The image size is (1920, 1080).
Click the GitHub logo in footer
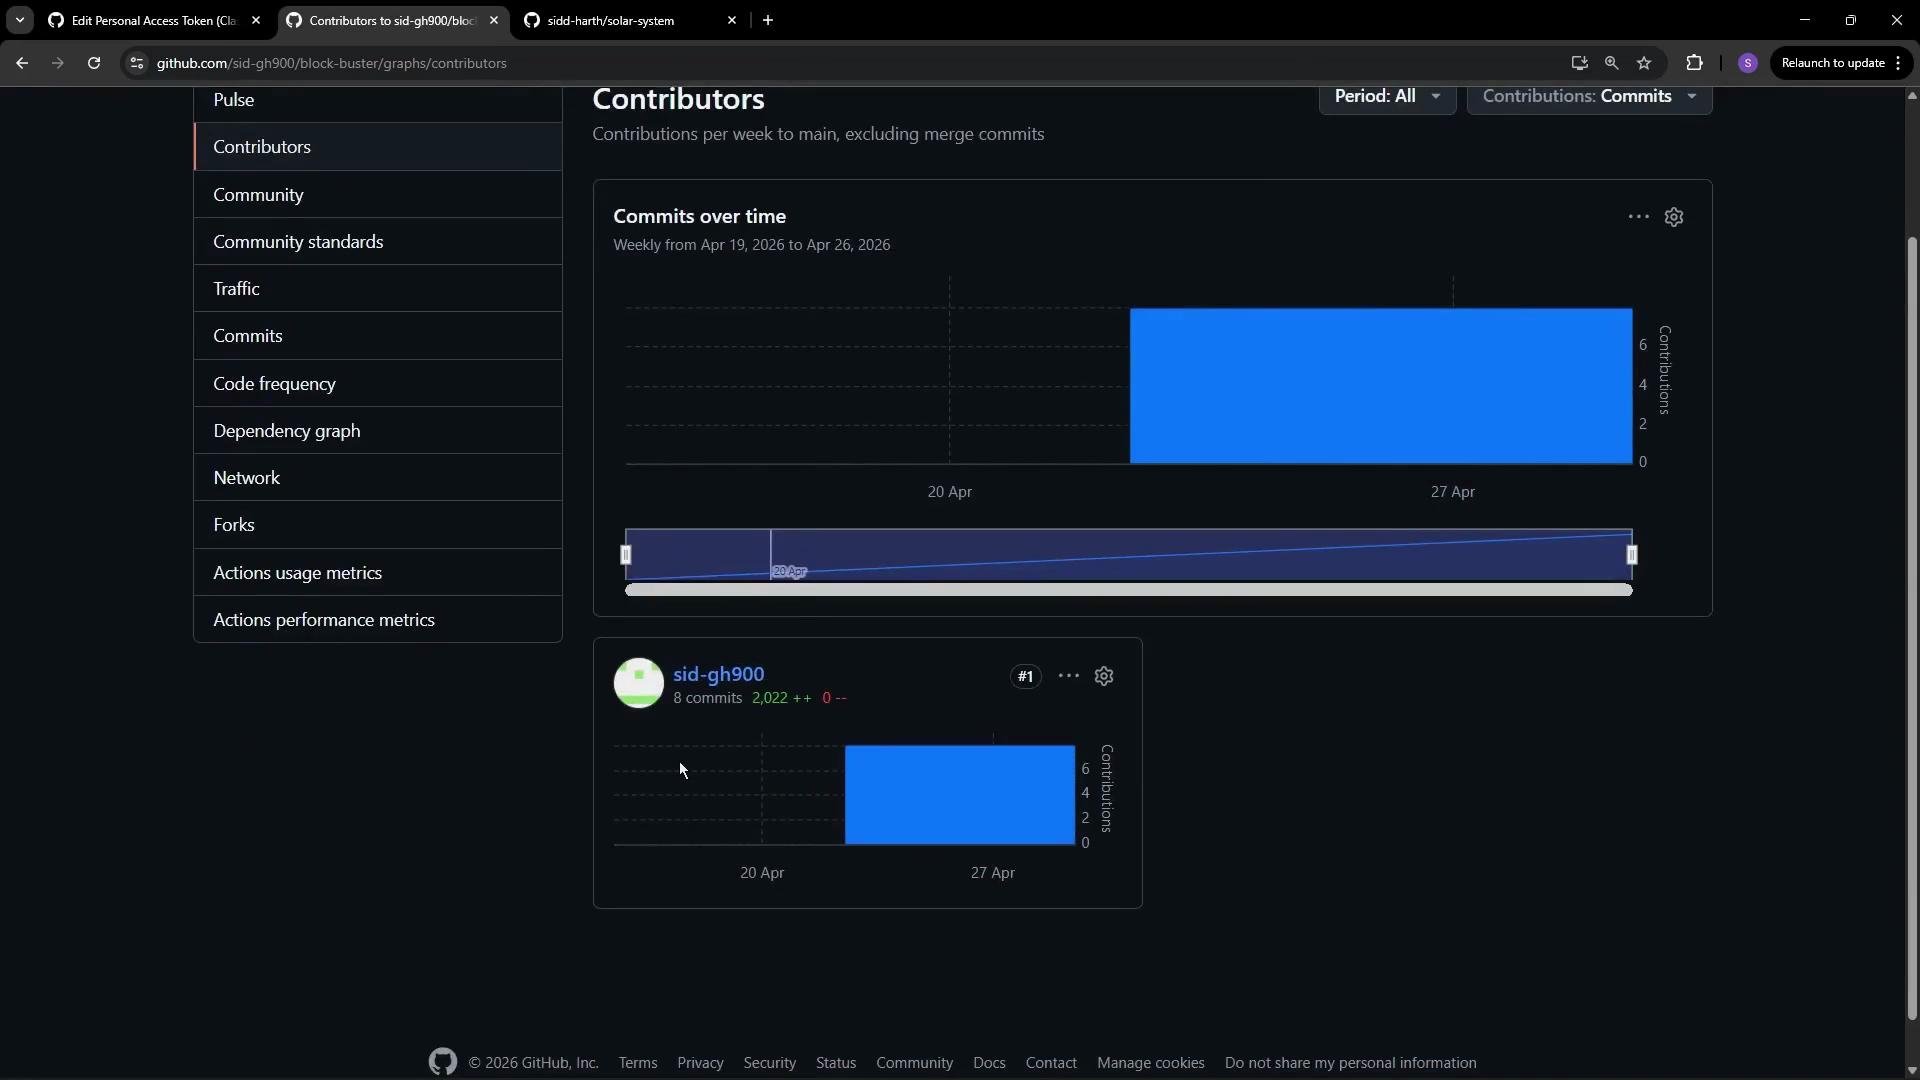[443, 1062]
